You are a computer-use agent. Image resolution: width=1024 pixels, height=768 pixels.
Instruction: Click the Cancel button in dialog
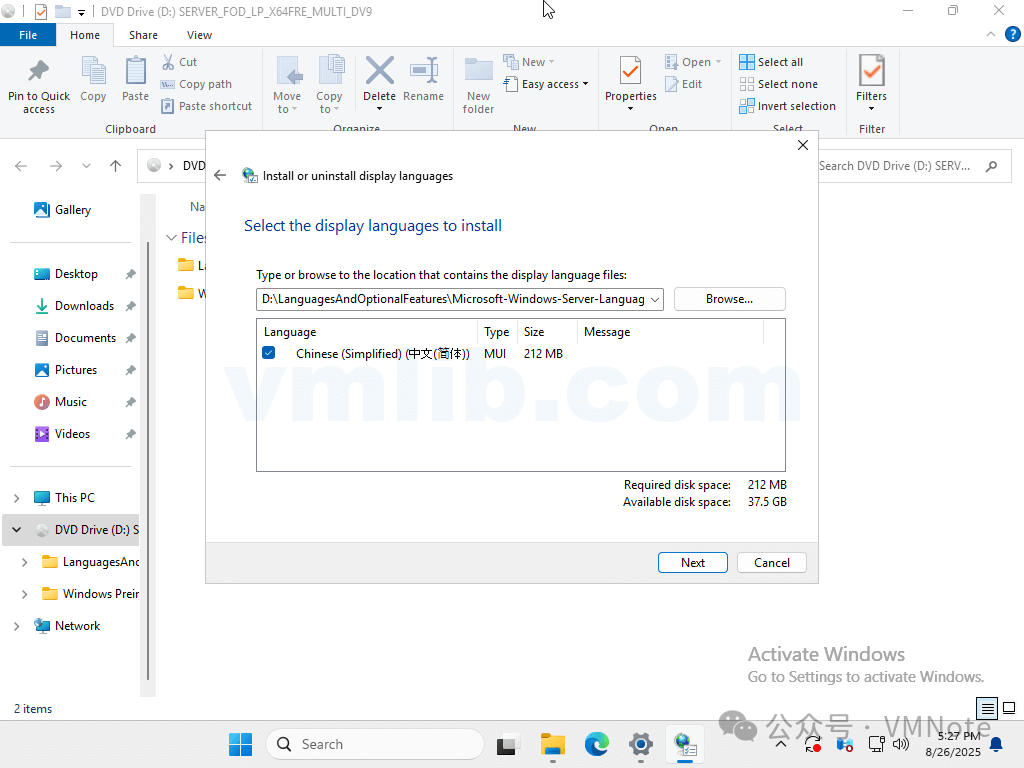(x=771, y=563)
